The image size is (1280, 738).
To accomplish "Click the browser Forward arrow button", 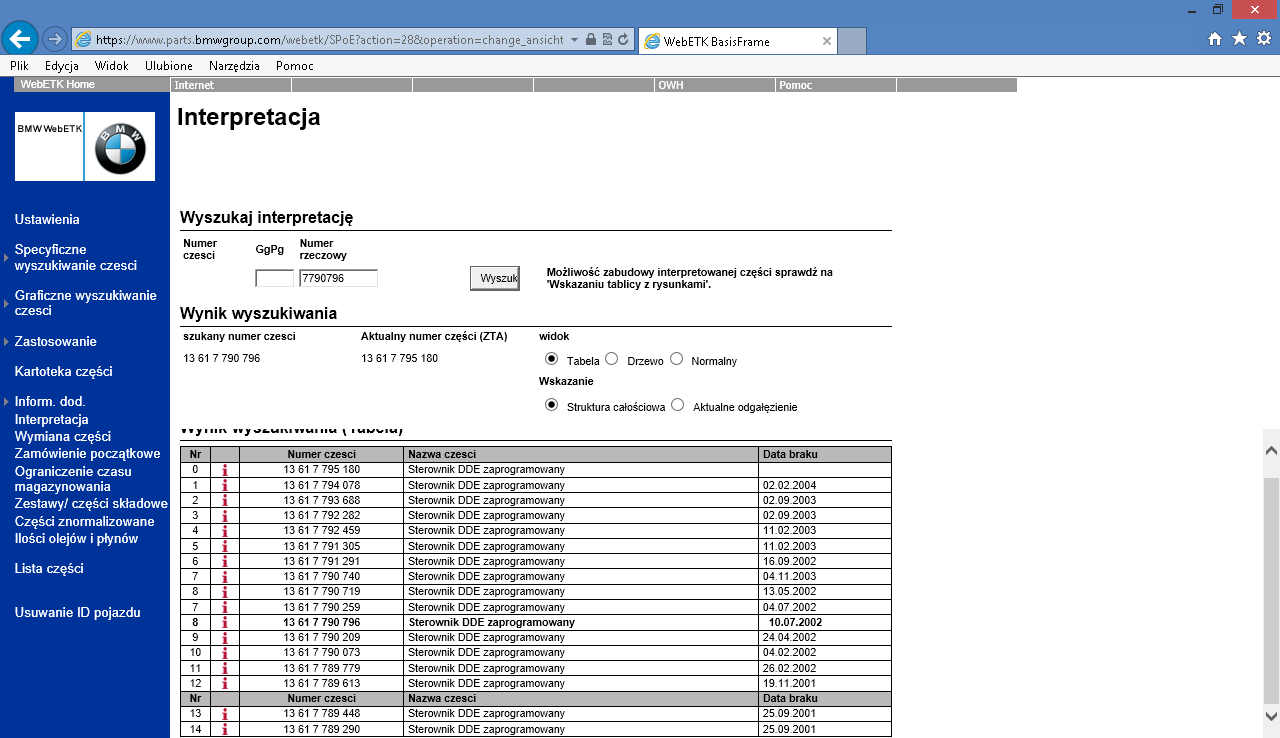I will point(55,39).
